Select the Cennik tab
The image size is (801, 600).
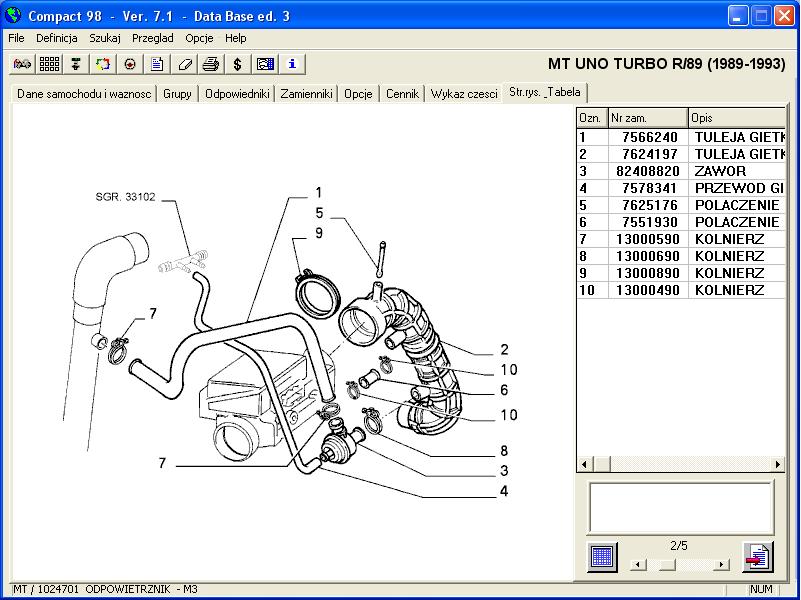[x=402, y=94]
